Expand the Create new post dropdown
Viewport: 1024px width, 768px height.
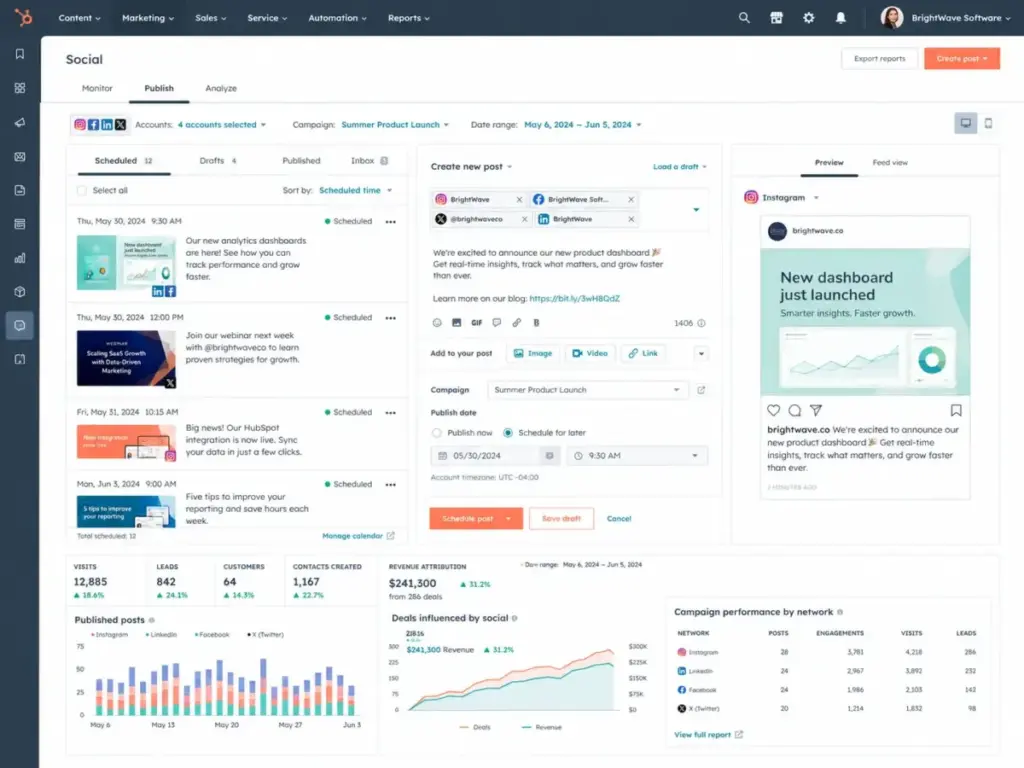tap(471, 167)
